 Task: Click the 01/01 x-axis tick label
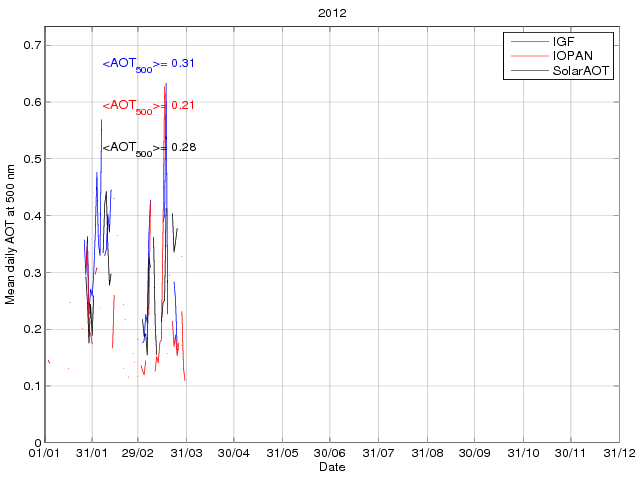point(45,454)
